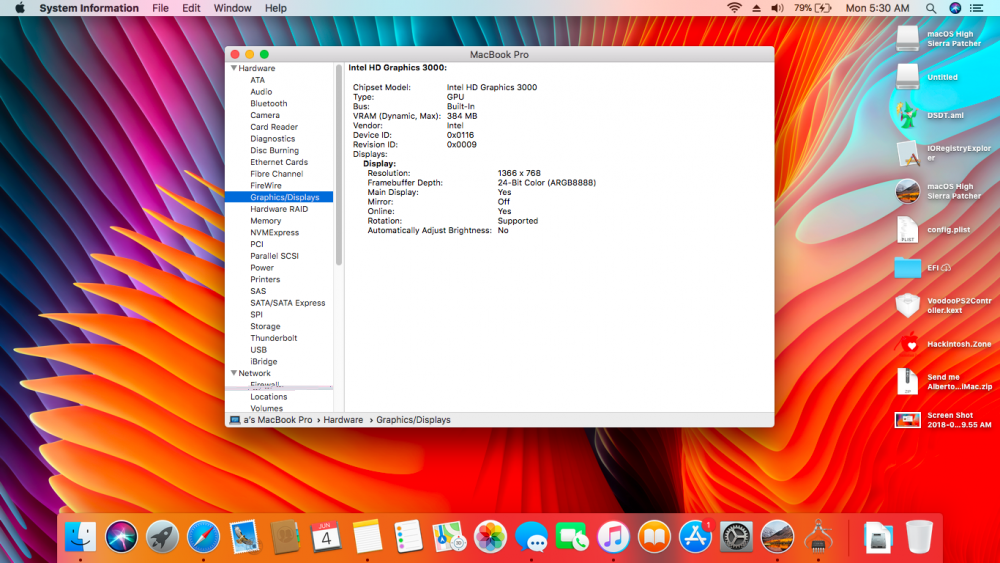Select Audio in the sidebar
The image size is (1000, 563).
tap(261, 92)
